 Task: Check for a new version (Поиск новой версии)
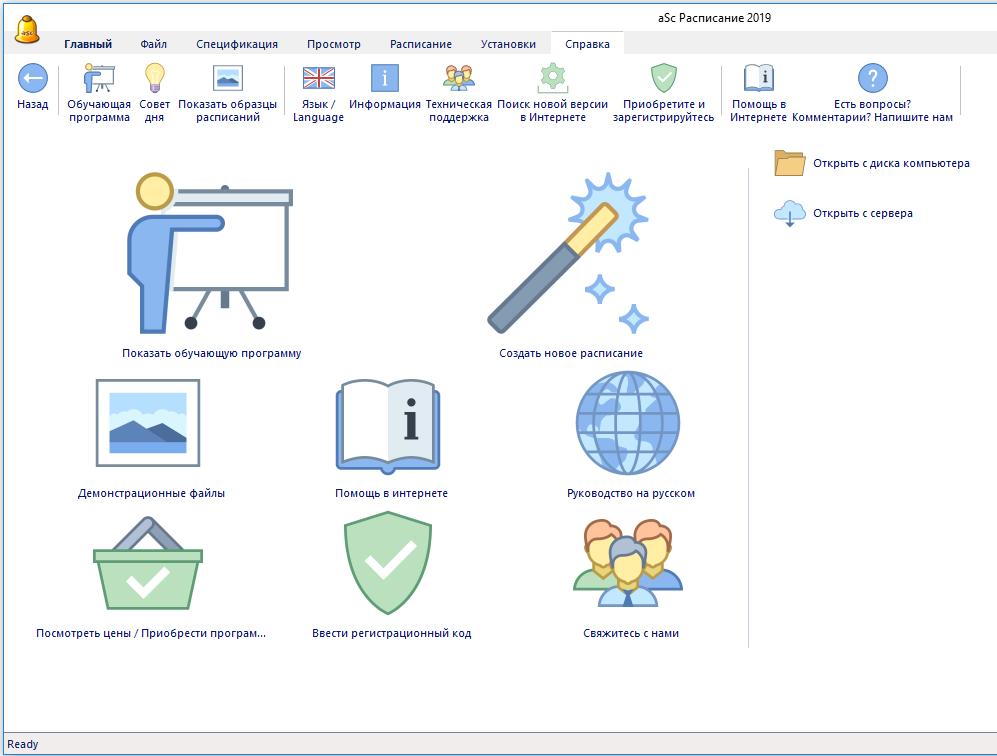click(553, 78)
